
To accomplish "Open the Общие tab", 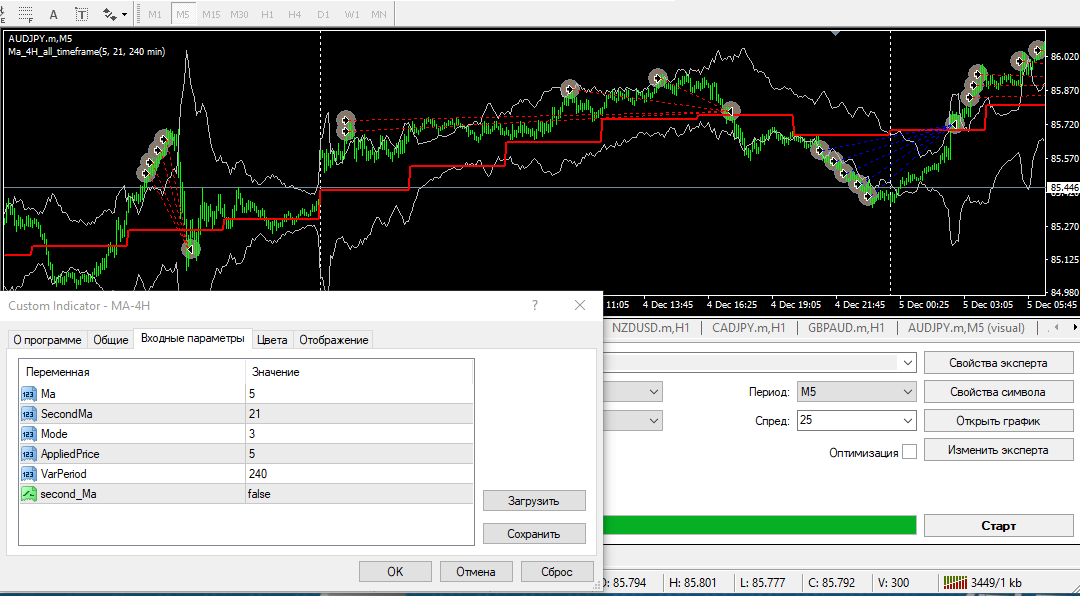I will [x=110, y=340].
